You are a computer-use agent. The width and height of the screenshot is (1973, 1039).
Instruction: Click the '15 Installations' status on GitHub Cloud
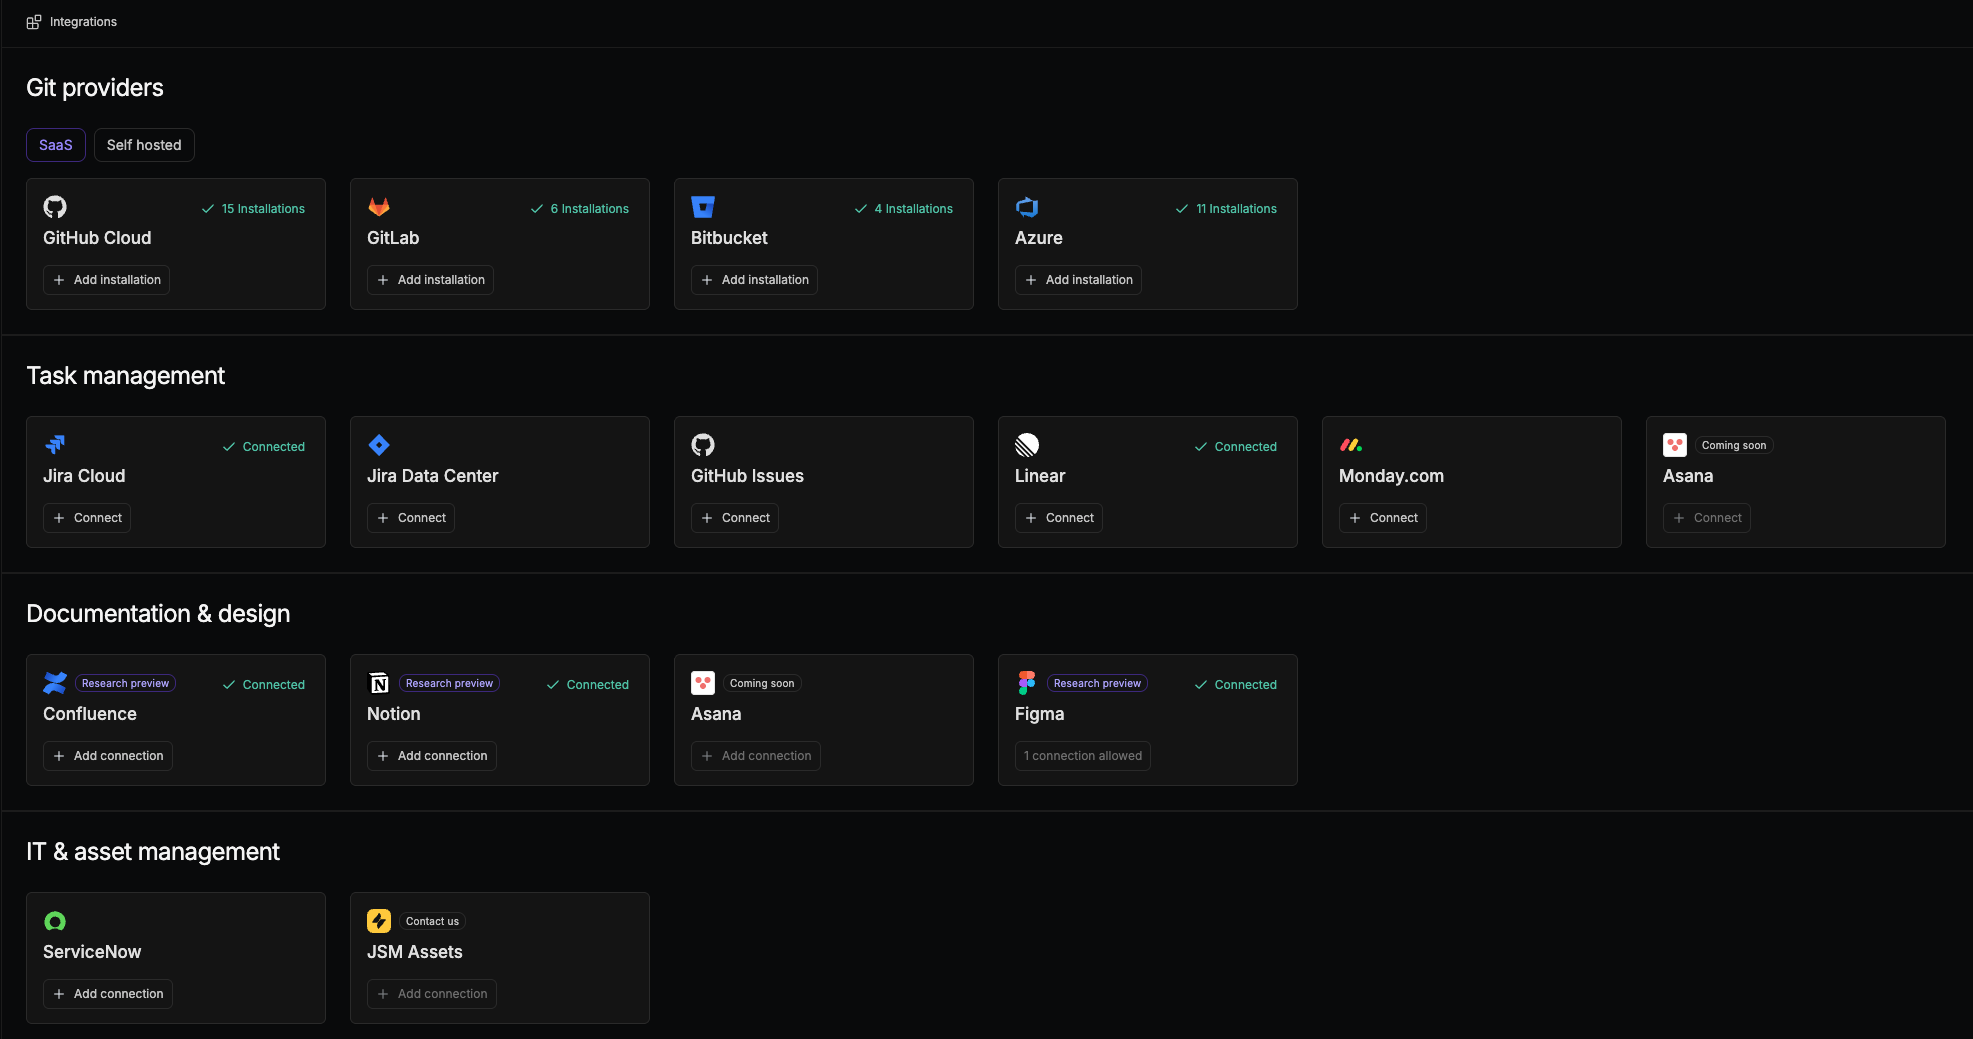tap(253, 209)
